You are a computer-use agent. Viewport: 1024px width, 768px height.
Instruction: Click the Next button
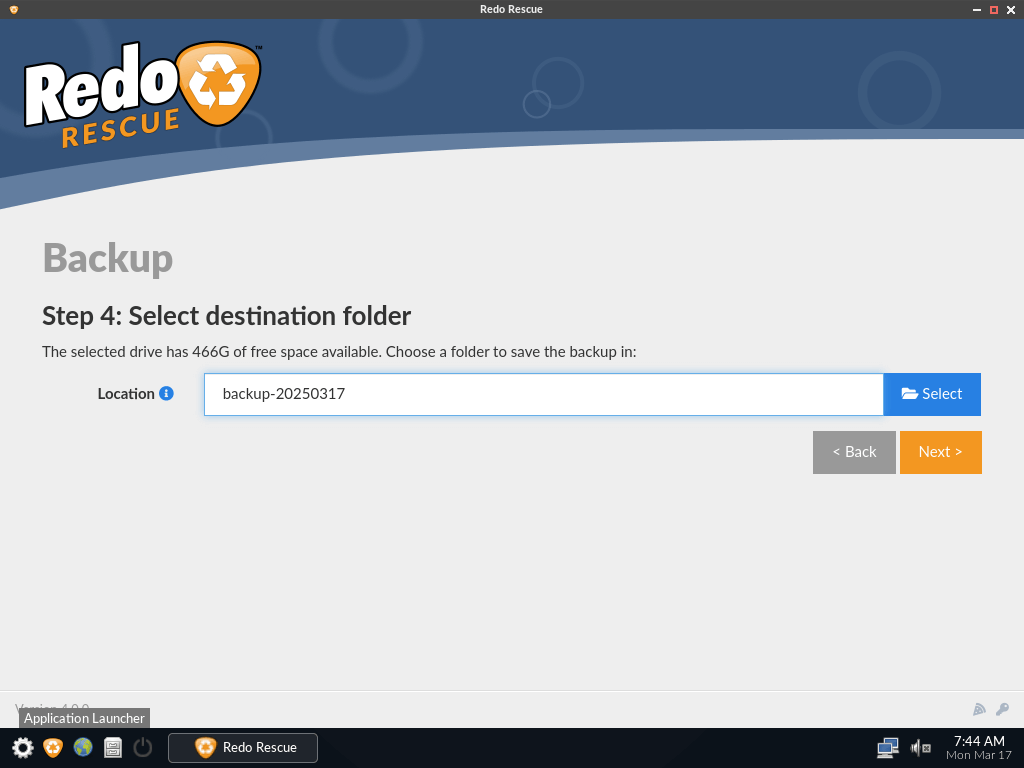tap(940, 452)
